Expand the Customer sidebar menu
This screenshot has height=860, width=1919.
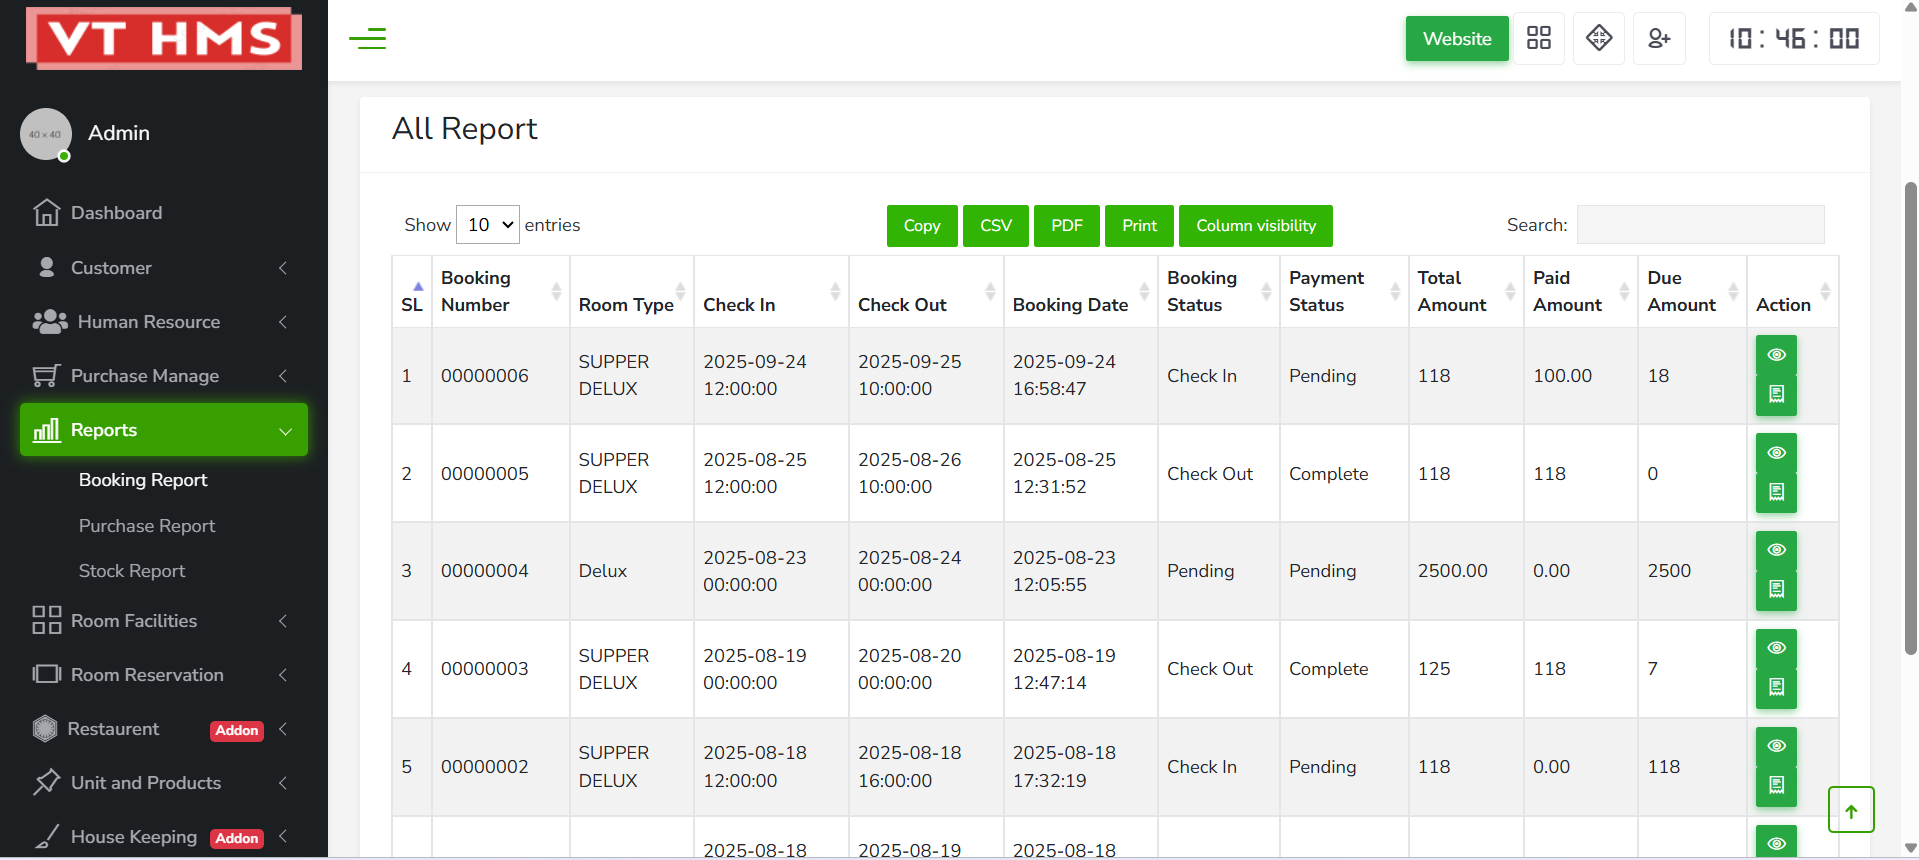pyautogui.click(x=160, y=268)
